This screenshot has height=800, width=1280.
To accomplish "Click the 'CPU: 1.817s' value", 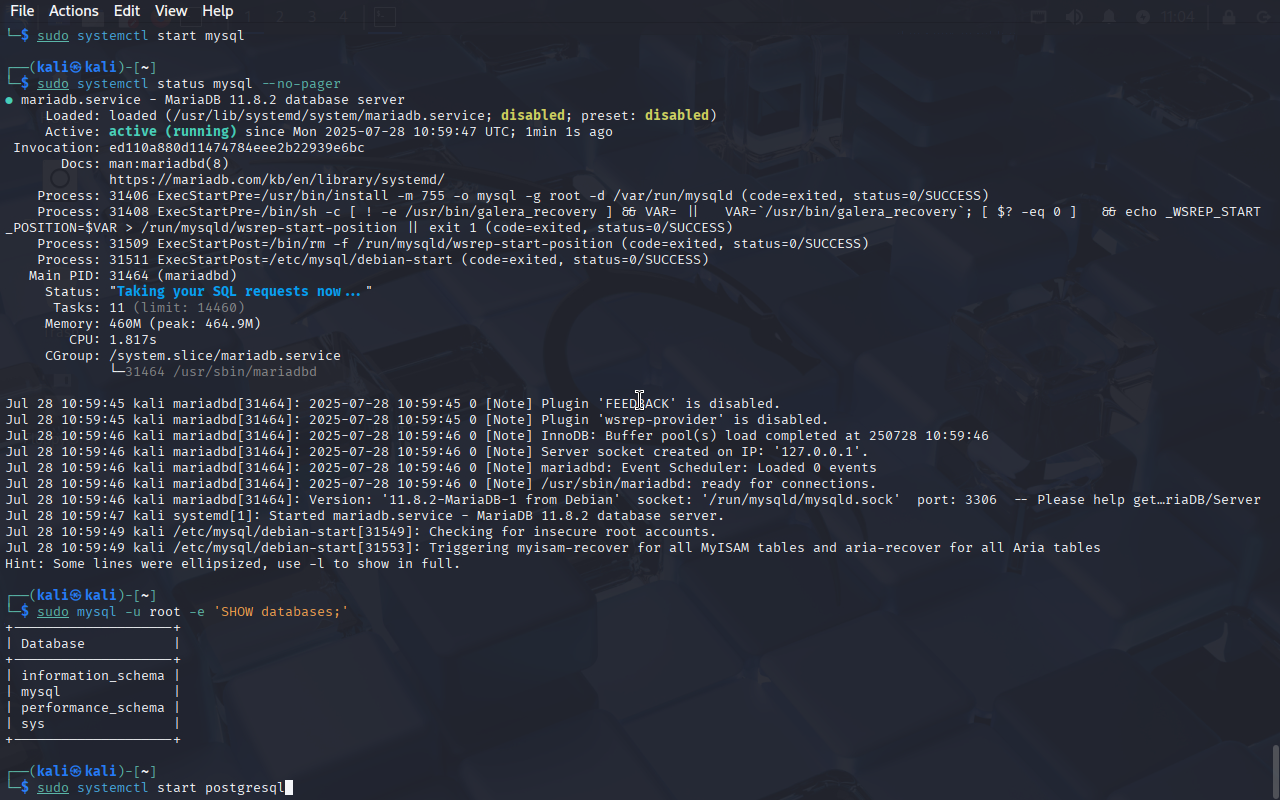I will pos(133,340).
